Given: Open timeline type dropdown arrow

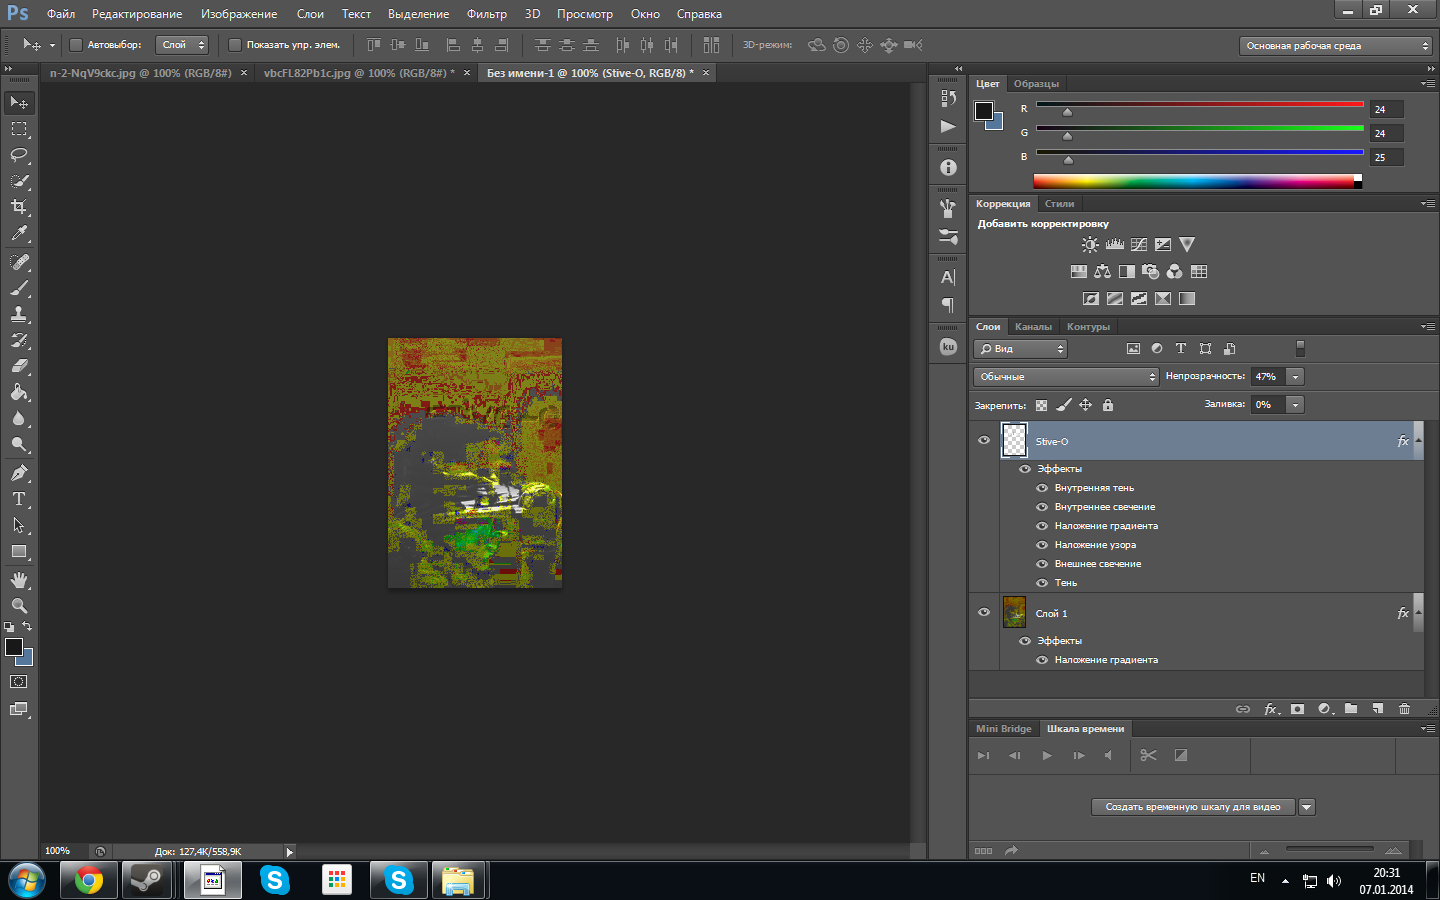Looking at the screenshot, I should click(x=1307, y=807).
